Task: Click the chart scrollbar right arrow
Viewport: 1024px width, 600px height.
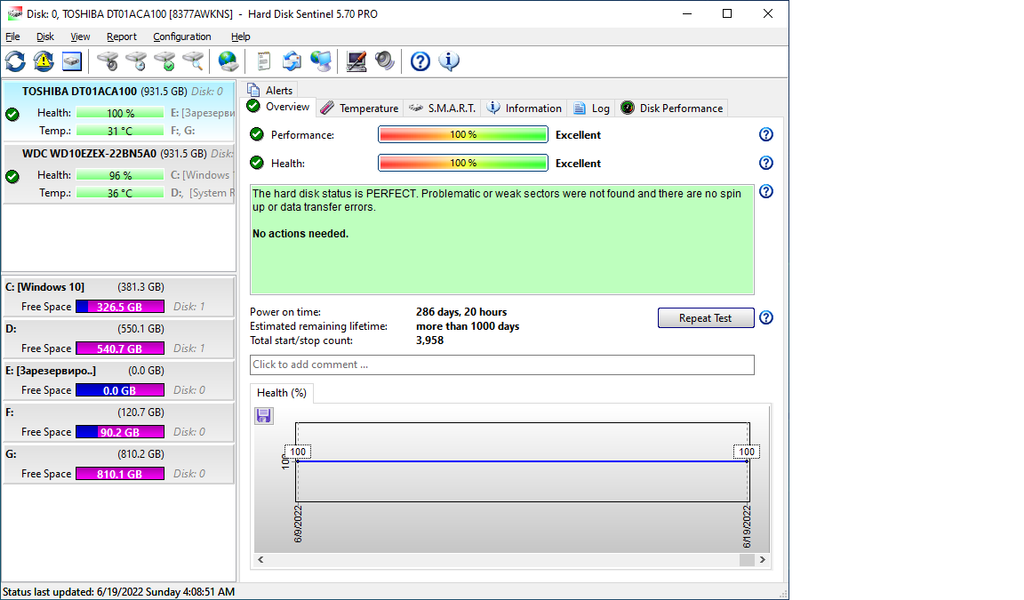Action: (762, 560)
